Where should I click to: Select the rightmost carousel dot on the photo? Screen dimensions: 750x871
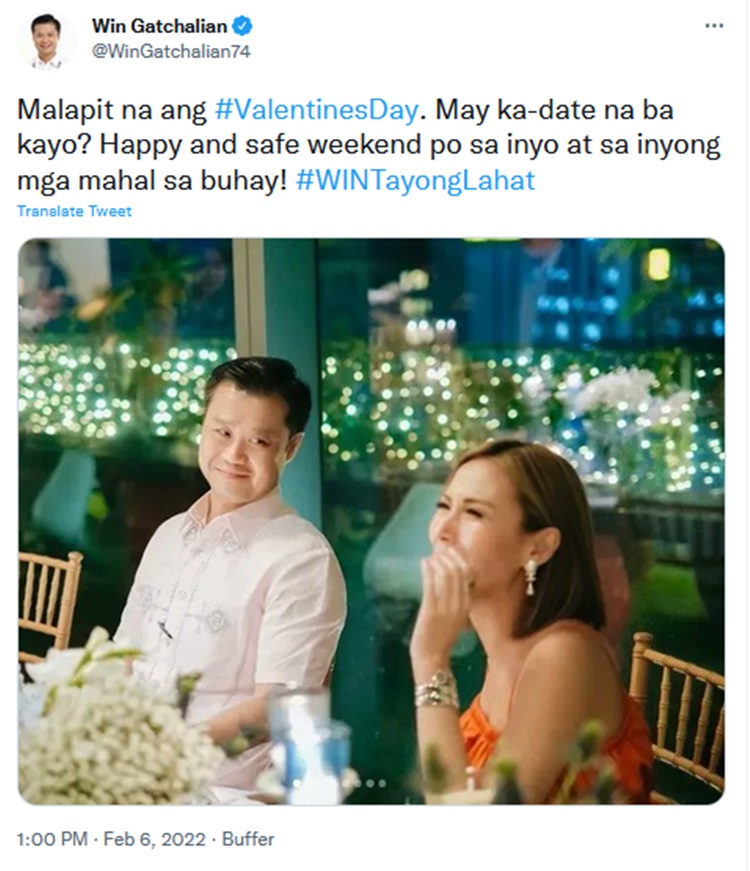point(382,783)
